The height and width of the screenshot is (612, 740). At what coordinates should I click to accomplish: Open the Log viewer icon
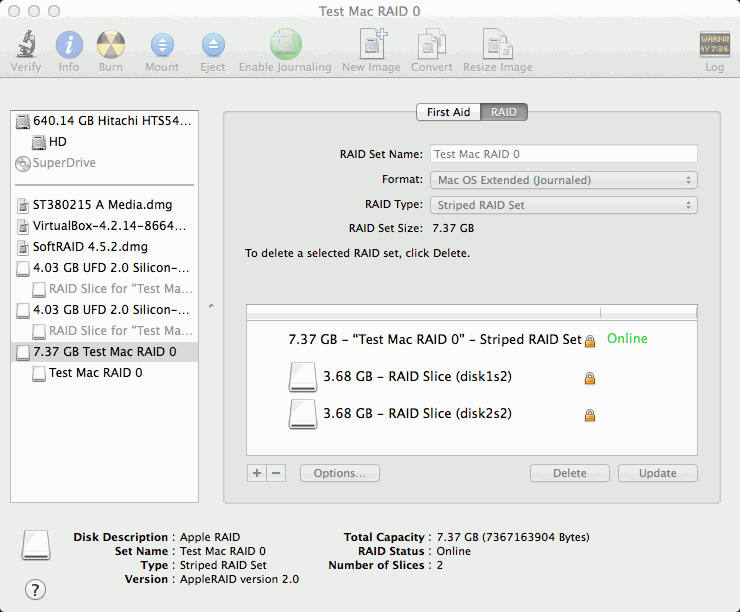(714, 46)
